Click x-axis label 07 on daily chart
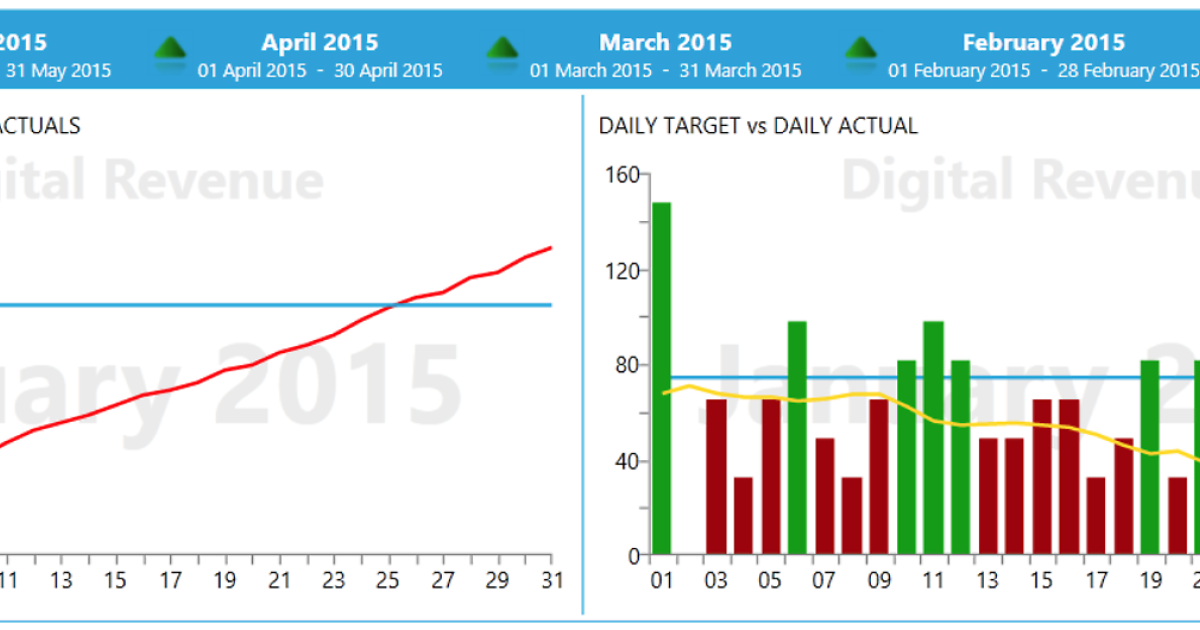The width and height of the screenshot is (1200, 630). coord(824,580)
